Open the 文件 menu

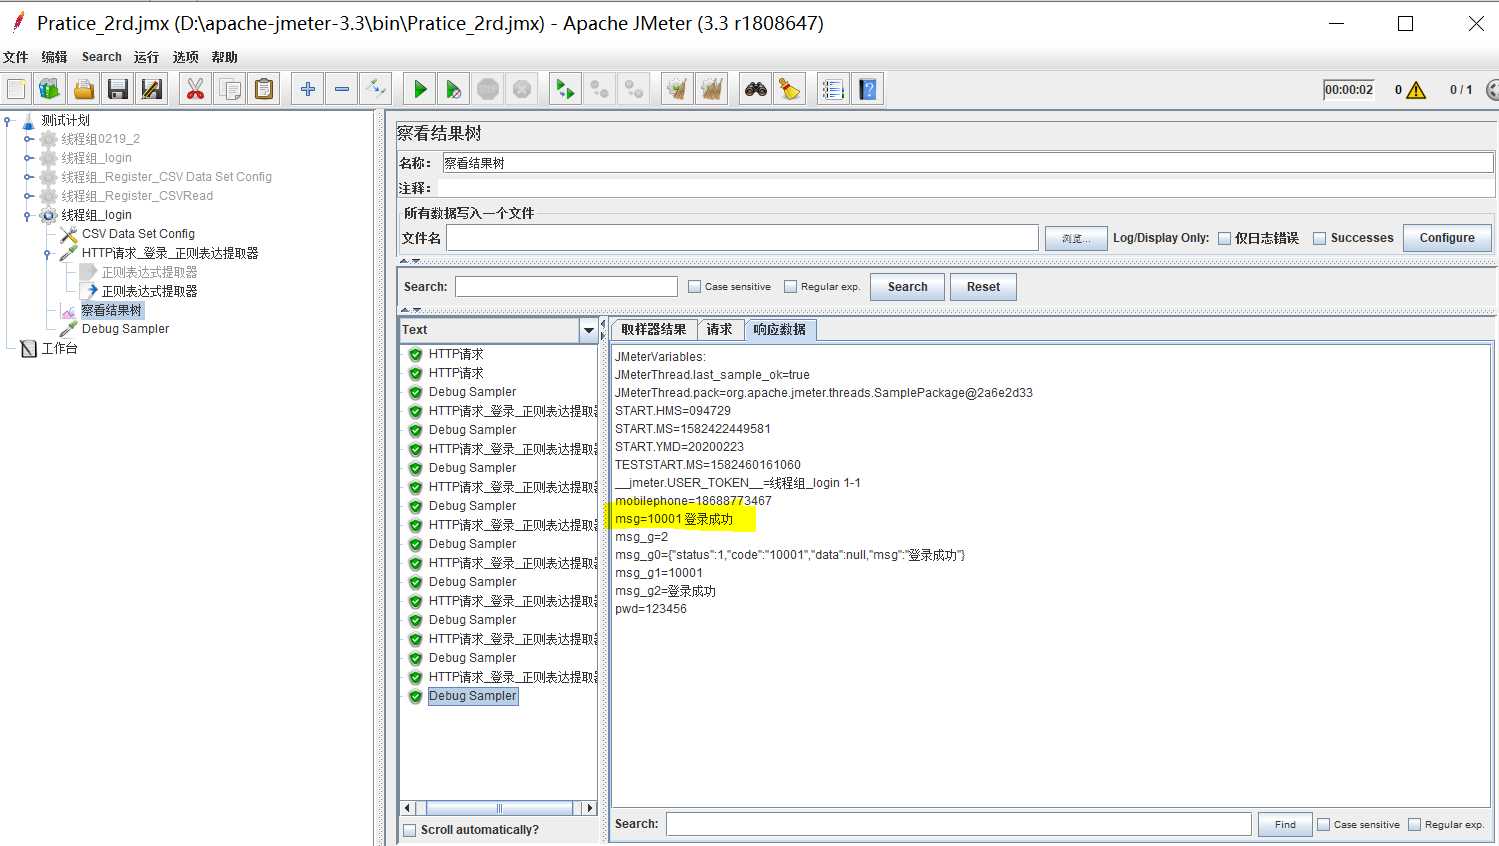(15, 57)
